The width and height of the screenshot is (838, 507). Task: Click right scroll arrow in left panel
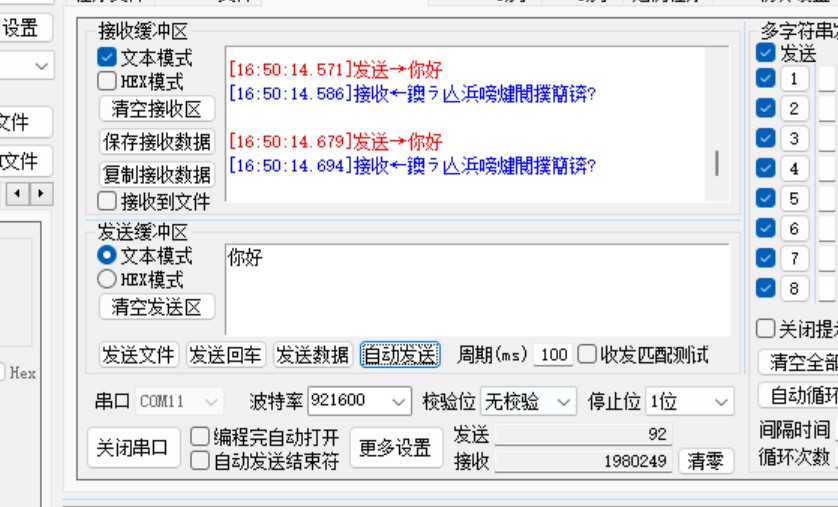pos(41,193)
